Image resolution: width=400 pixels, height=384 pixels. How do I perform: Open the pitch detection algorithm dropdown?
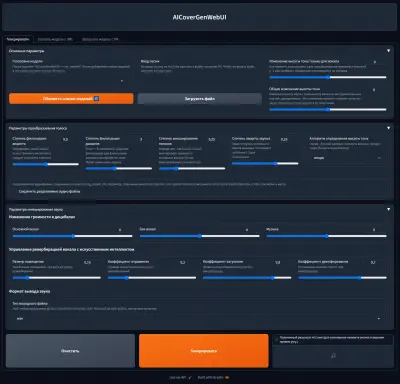(347, 158)
